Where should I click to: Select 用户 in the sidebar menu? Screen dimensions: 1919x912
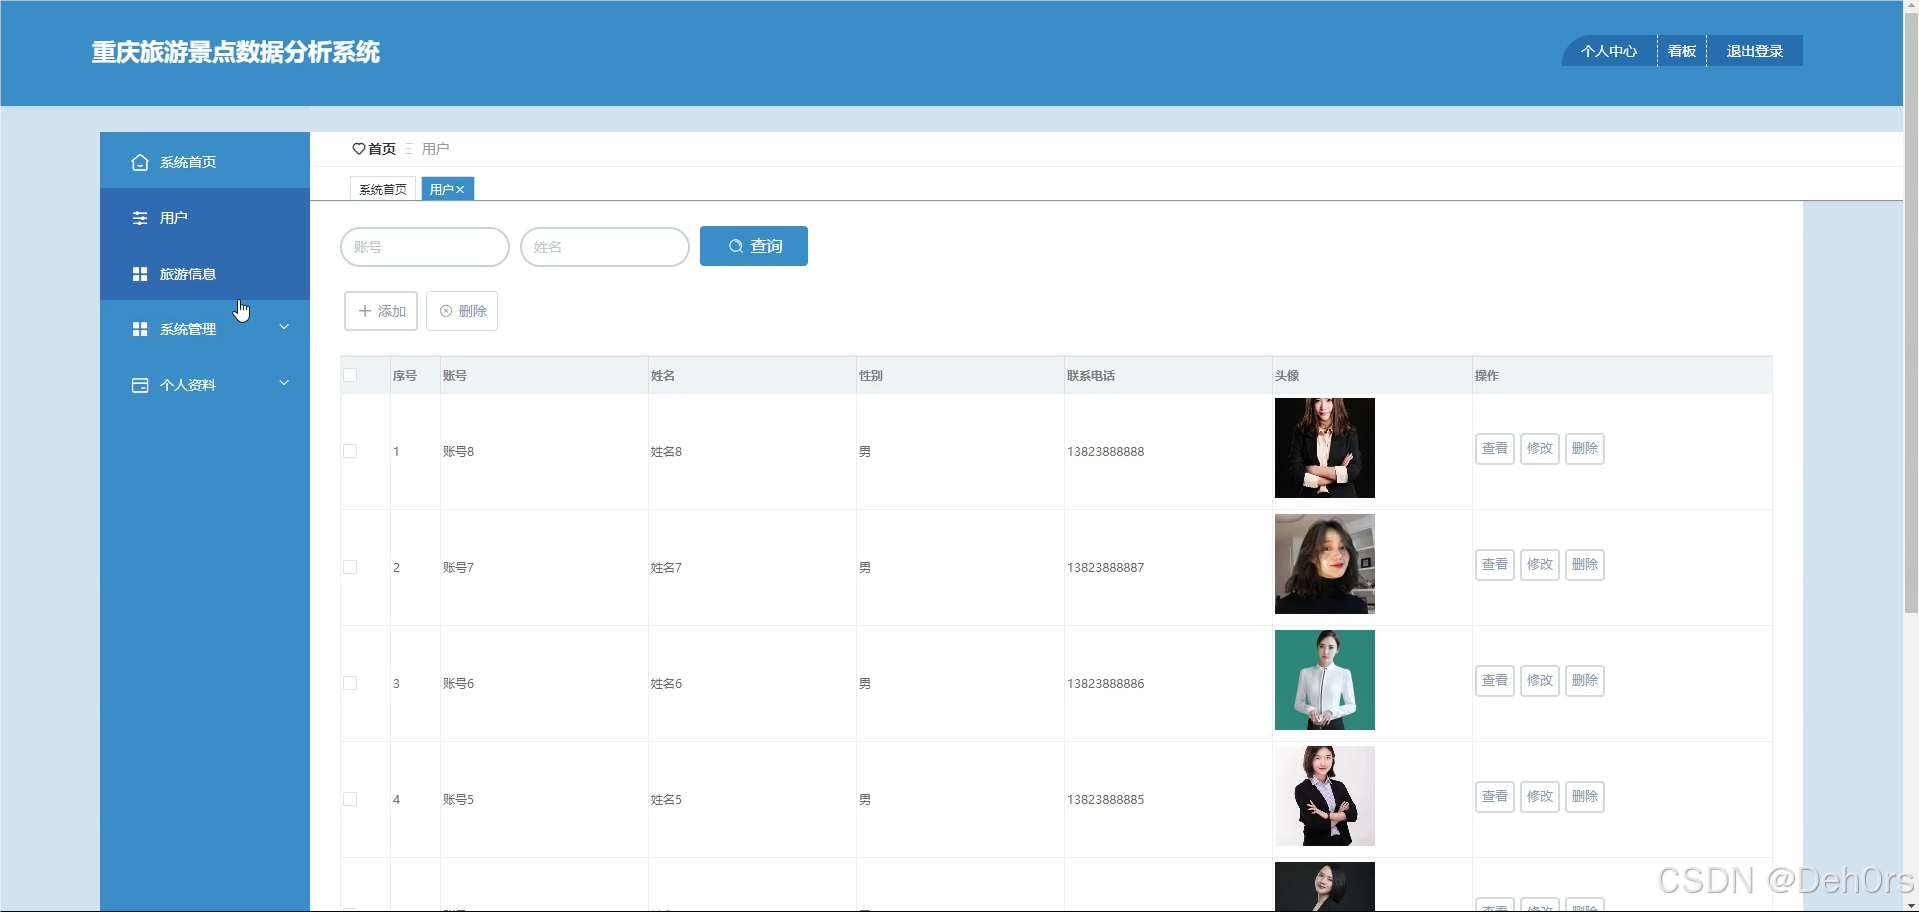click(205, 218)
